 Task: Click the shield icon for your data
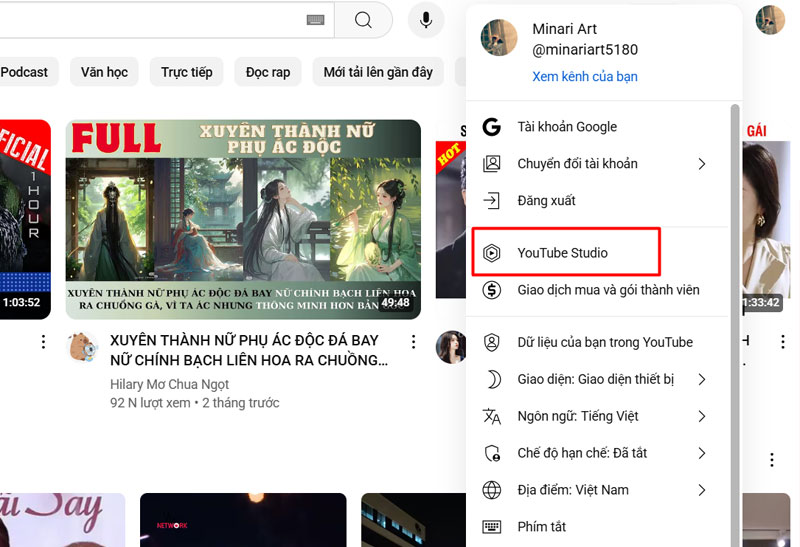click(x=492, y=342)
